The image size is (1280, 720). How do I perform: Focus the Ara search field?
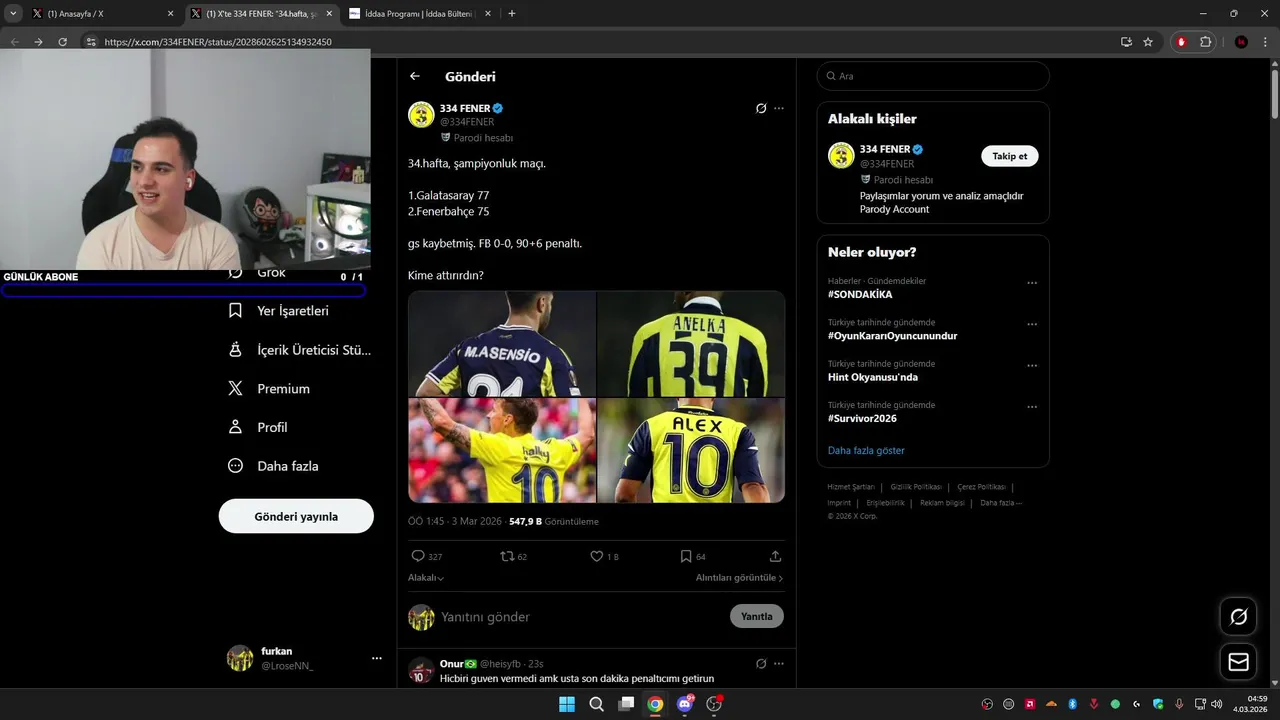point(933,76)
